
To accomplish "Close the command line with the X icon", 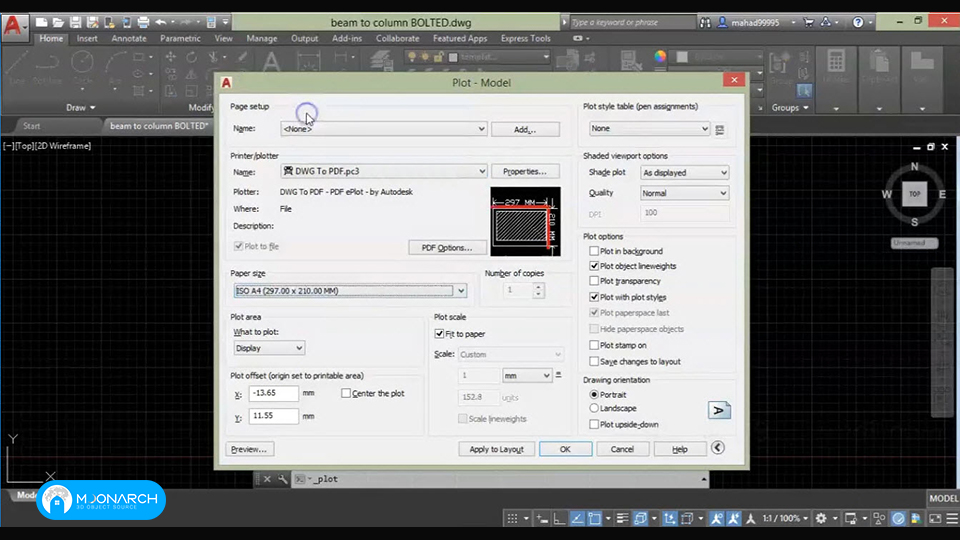I will point(267,479).
